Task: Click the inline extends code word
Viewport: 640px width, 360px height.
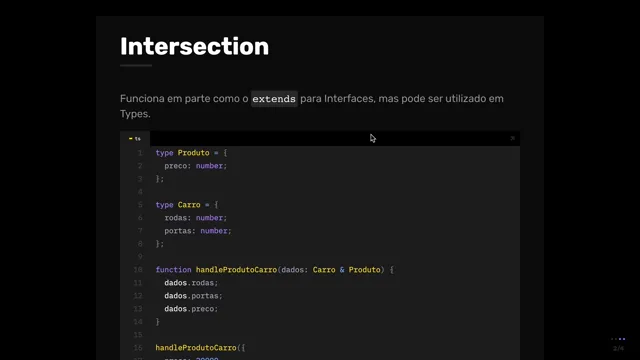Action: [274, 99]
